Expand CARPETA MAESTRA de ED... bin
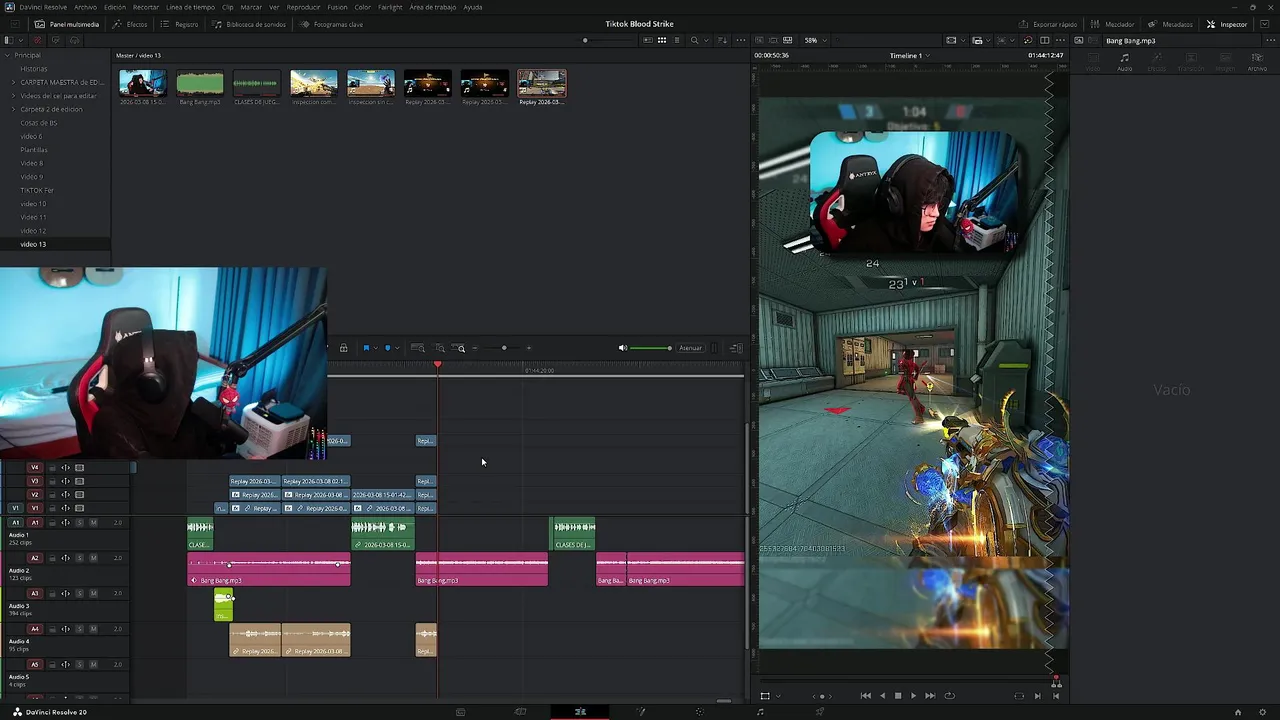Viewport: 1280px width, 720px height. pyautogui.click(x=13, y=82)
